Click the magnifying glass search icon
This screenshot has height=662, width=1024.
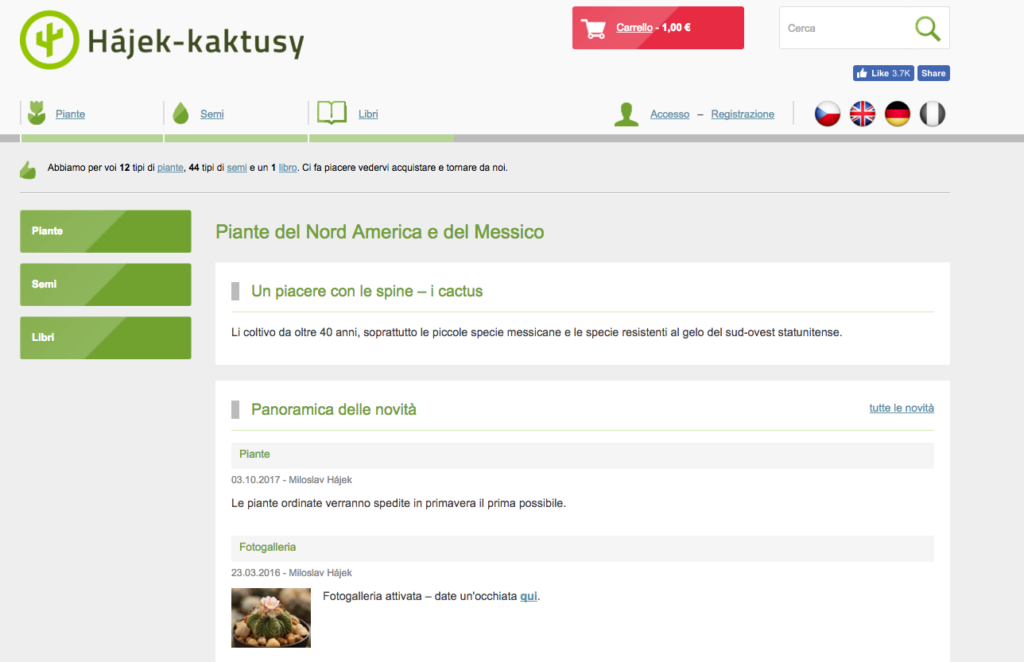927,28
